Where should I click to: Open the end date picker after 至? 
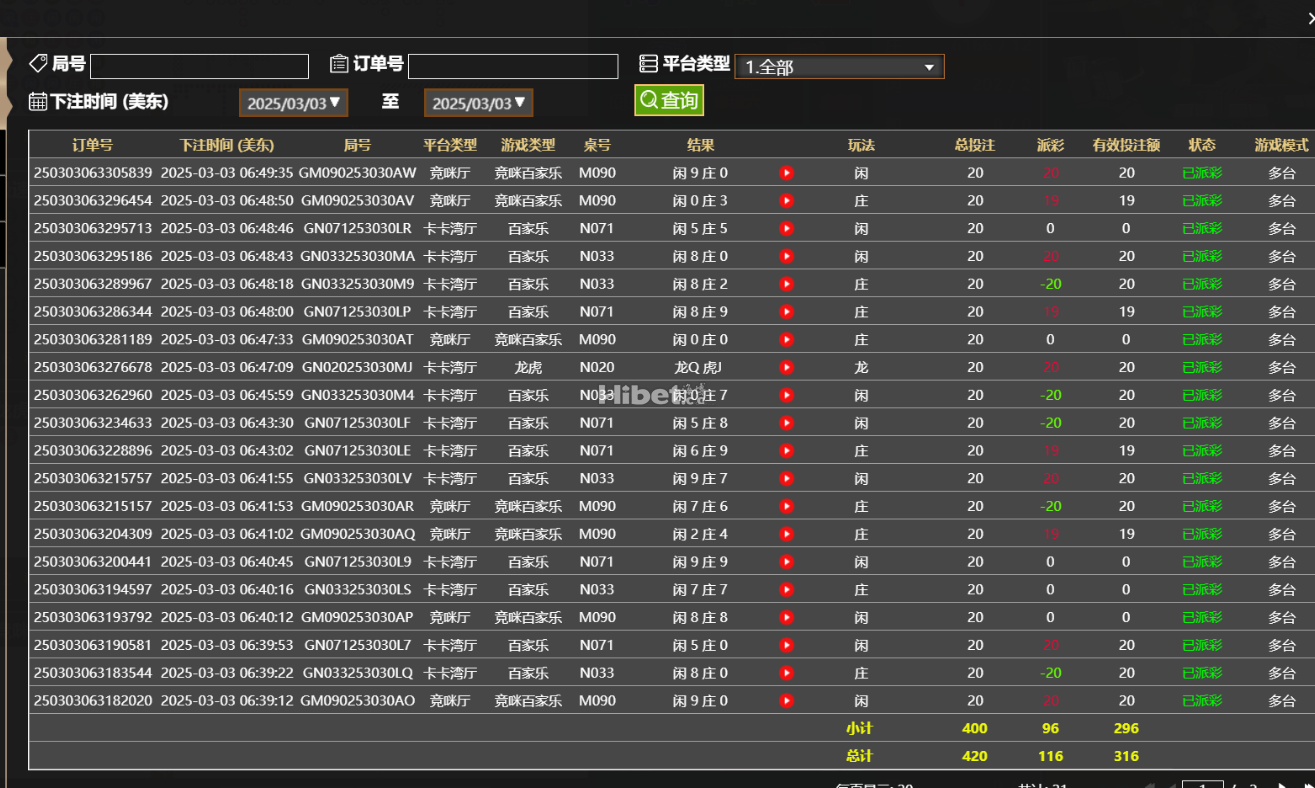tap(478, 103)
